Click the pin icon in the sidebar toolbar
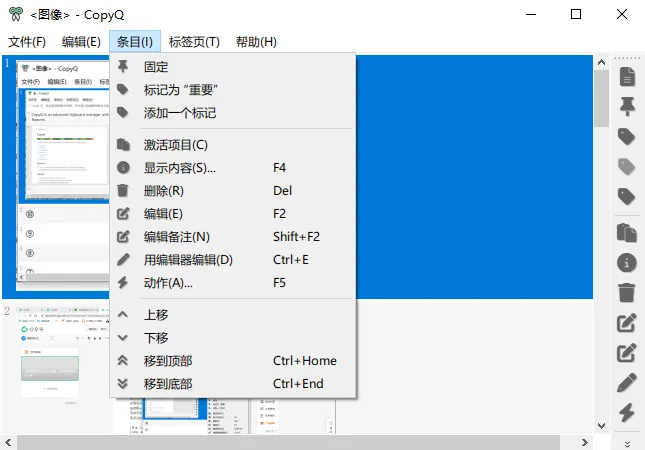The image size is (645, 450). pyautogui.click(x=627, y=107)
